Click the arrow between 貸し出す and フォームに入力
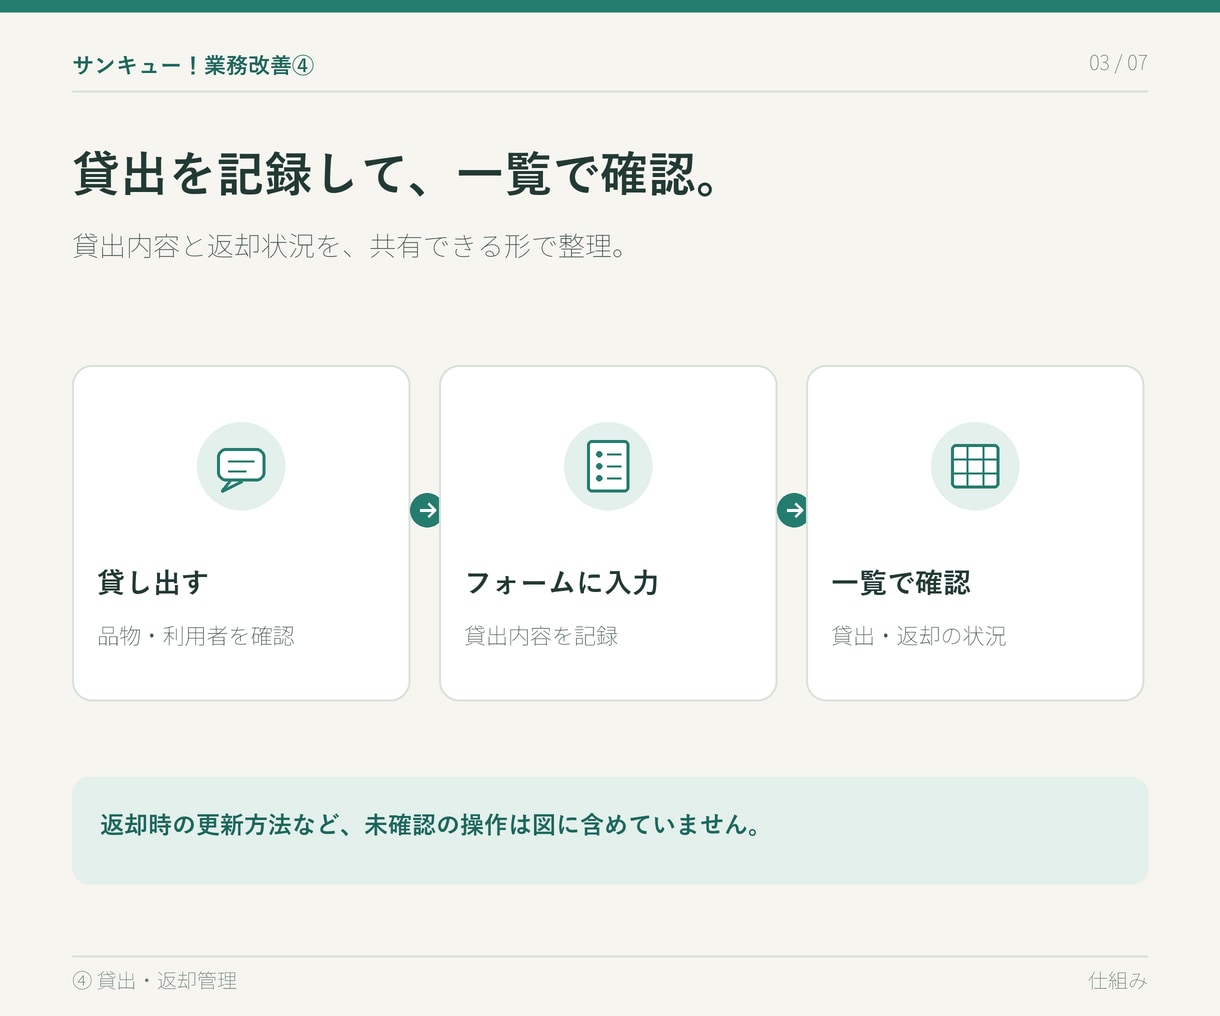This screenshot has width=1220, height=1016. point(425,510)
